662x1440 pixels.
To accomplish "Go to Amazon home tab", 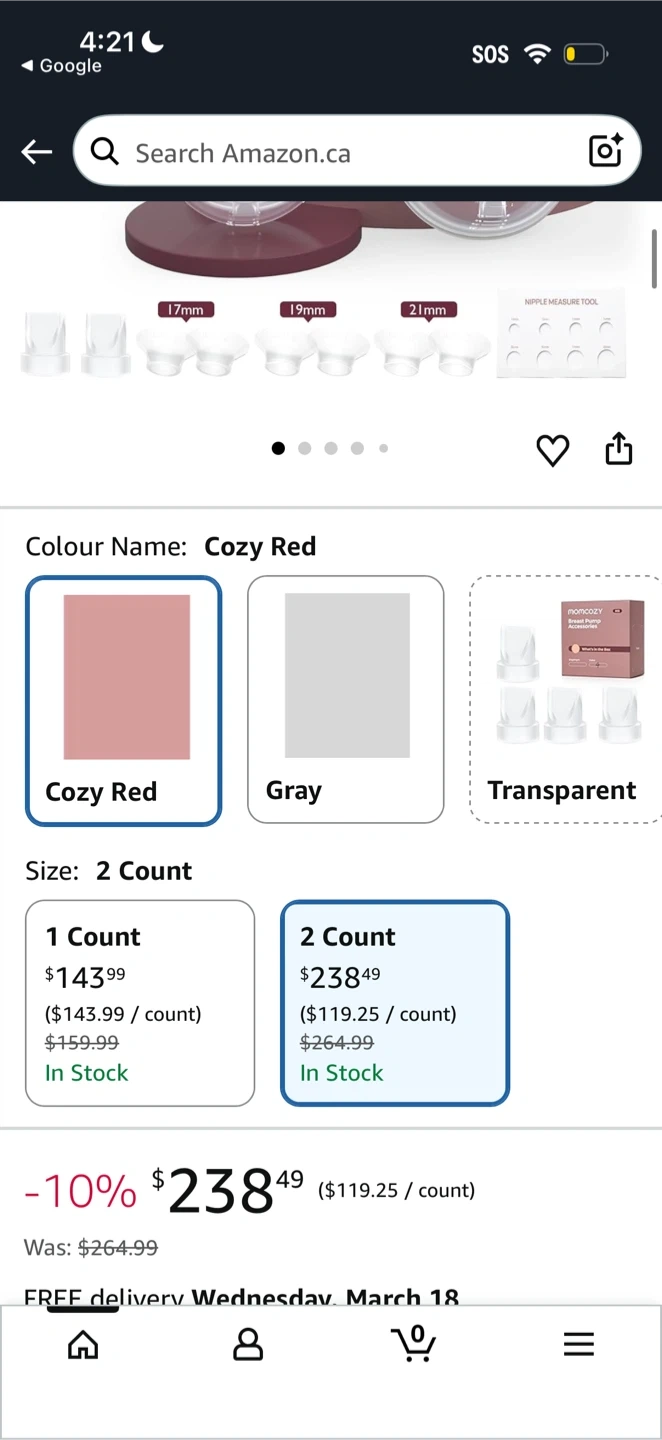I will 83,1345.
